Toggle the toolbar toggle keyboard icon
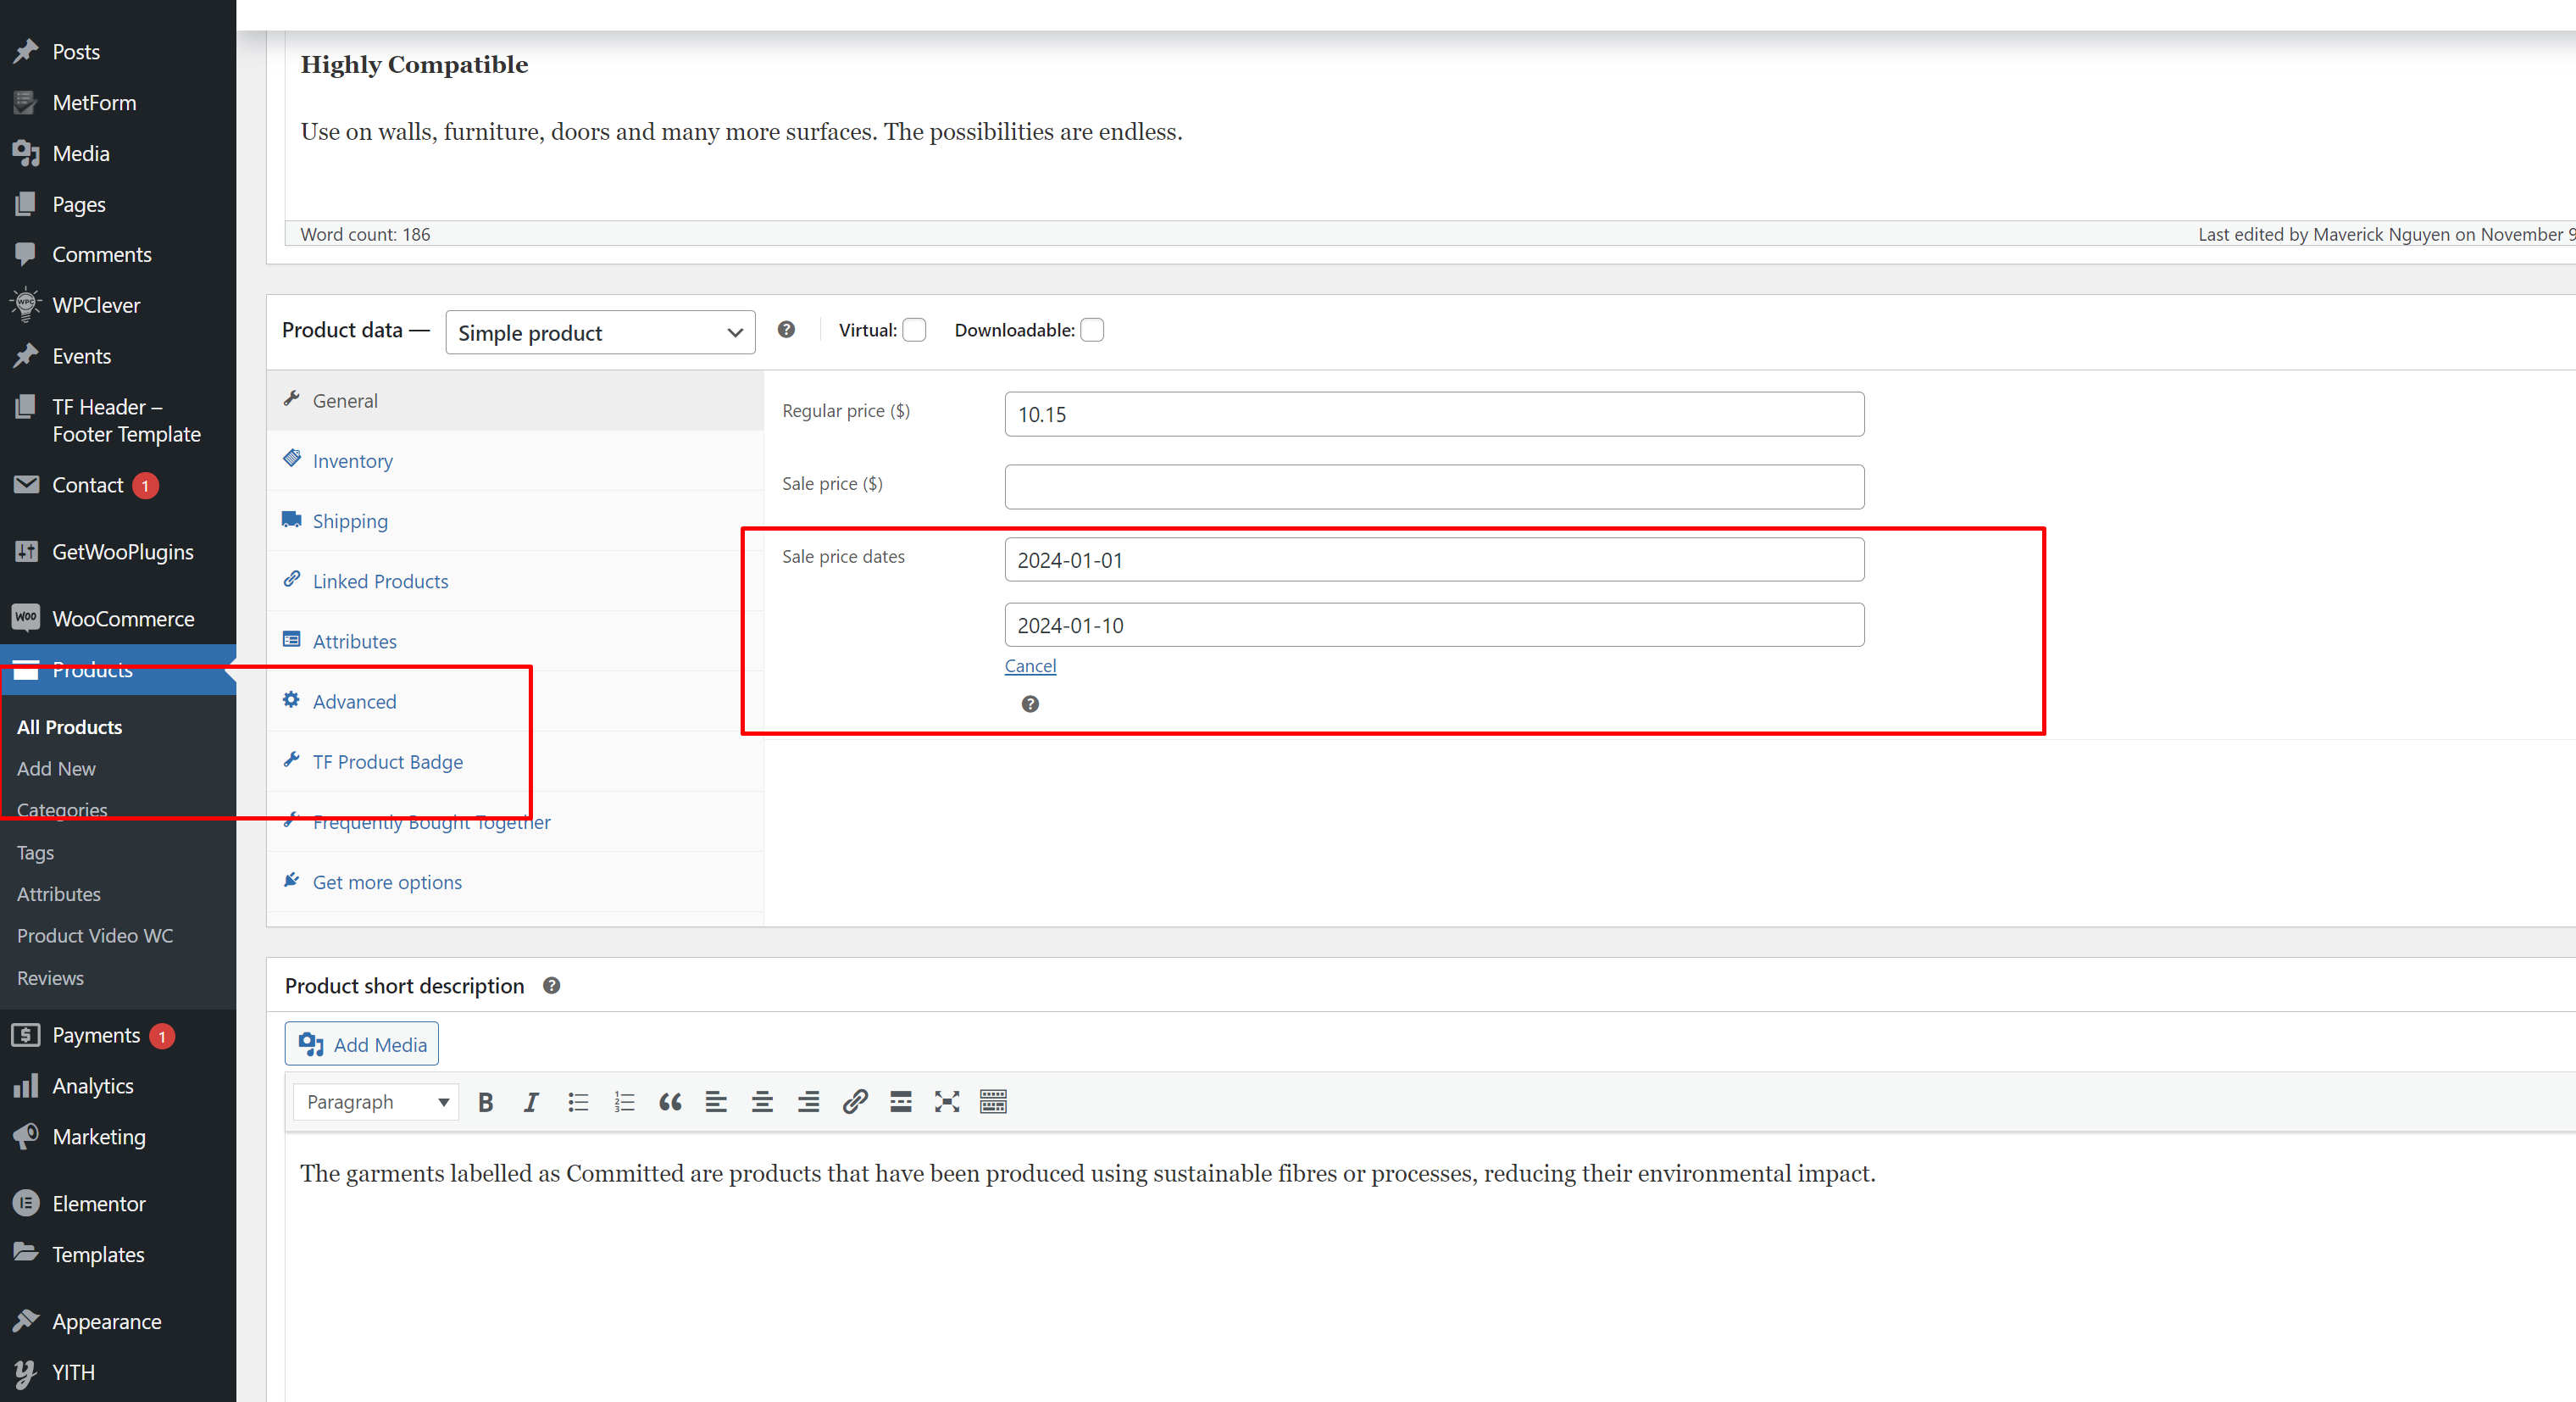This screenshot has height=1402, width=2576. pyautogui.click(x=993, y=1102)
